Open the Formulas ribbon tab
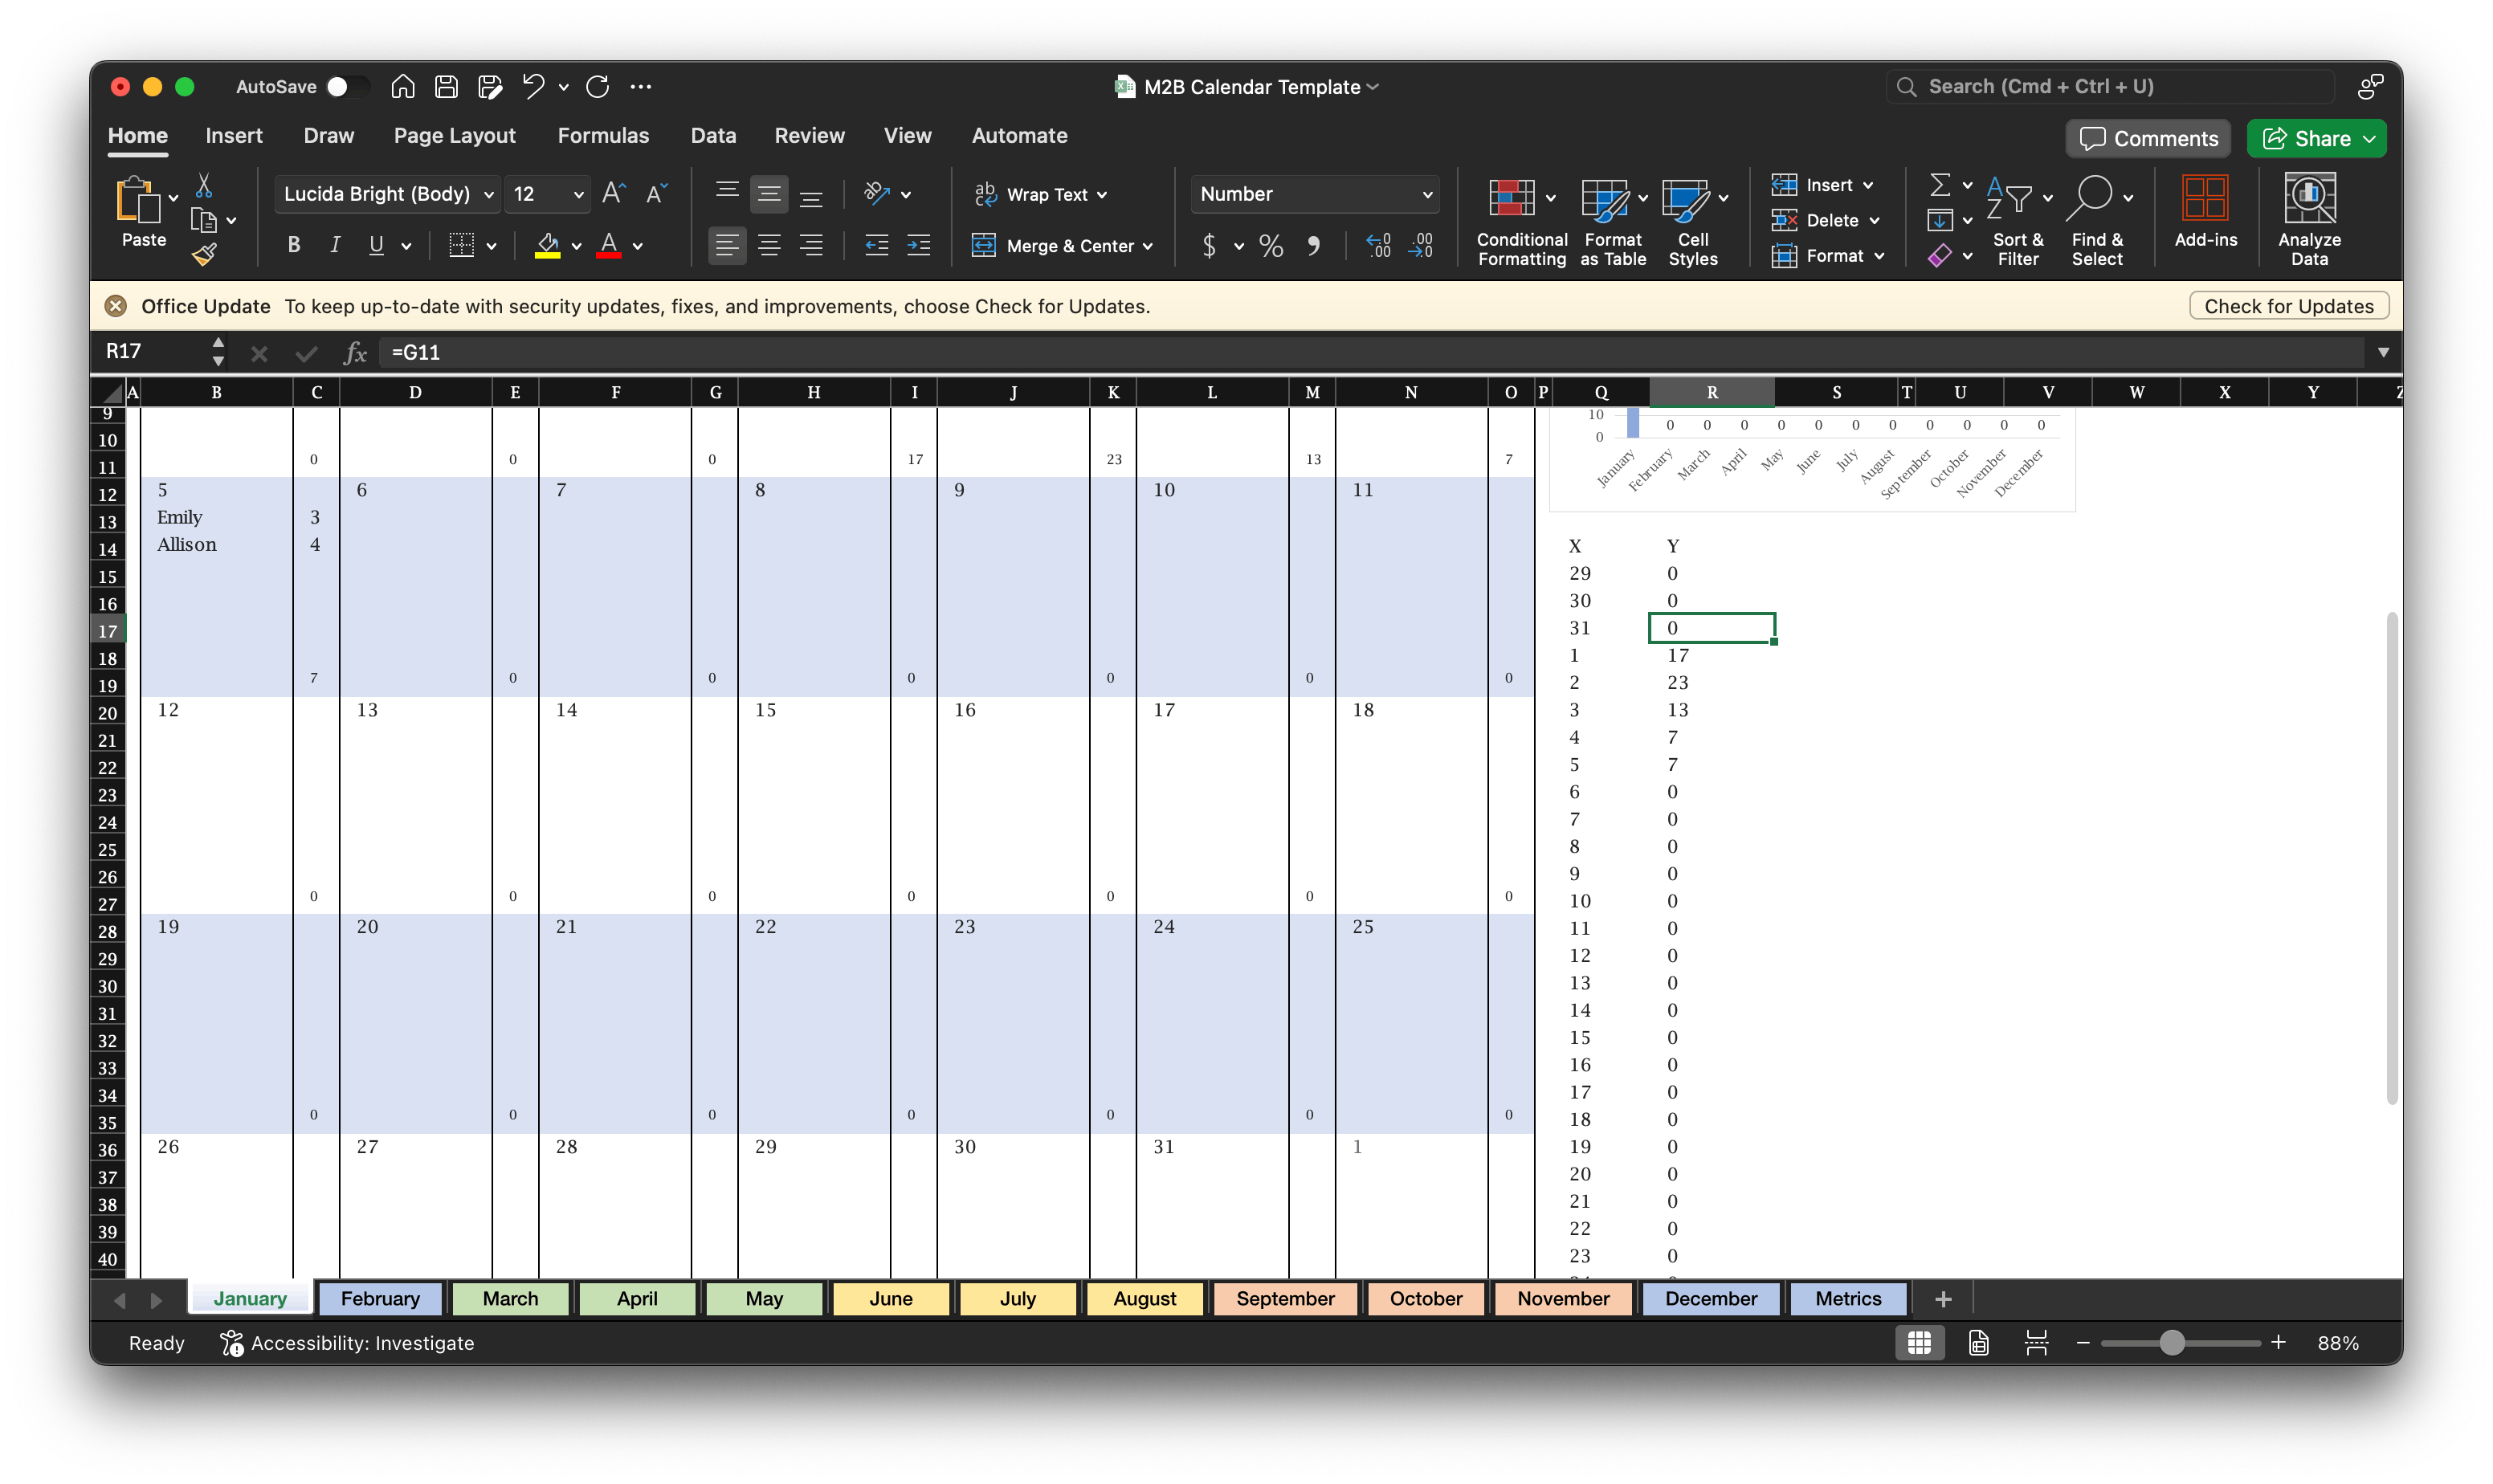2493x1484 pixels. tap(603, 136)
